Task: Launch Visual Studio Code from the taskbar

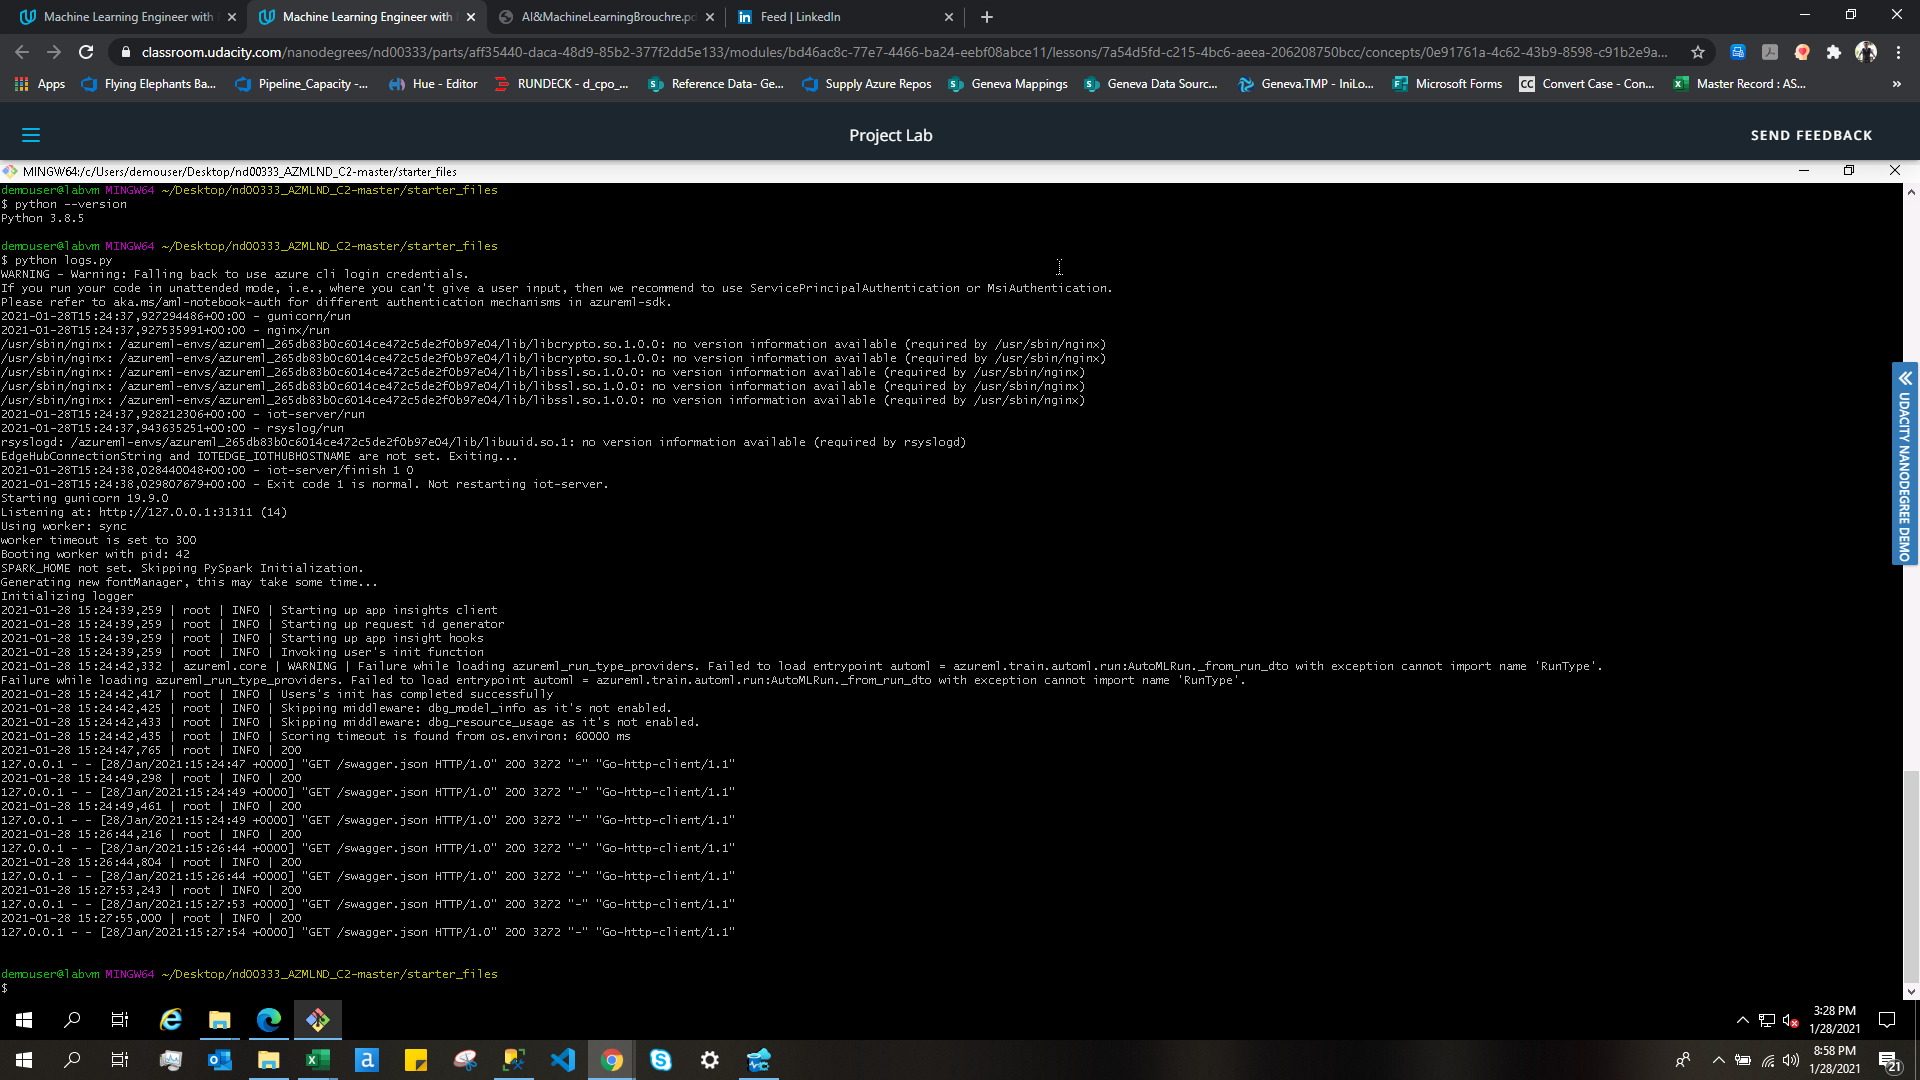Action: pos(563,1060)
